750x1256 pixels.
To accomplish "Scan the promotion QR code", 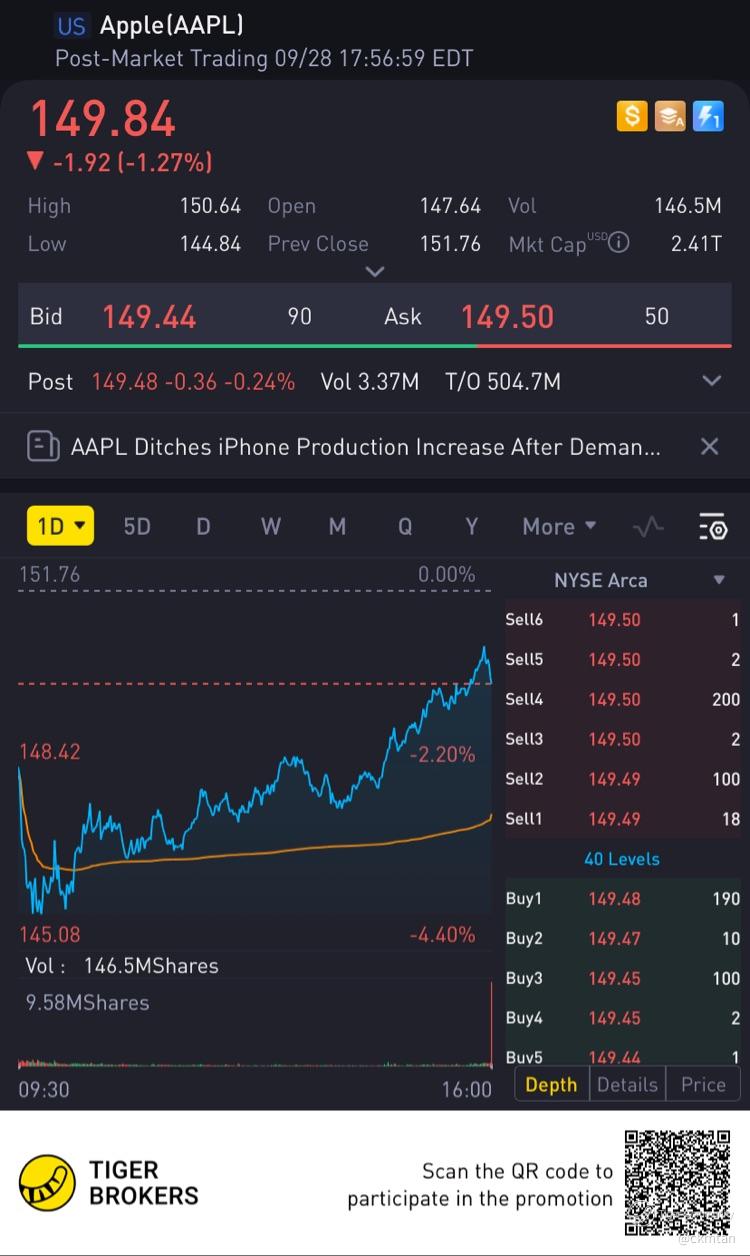I will (677, 1182).
